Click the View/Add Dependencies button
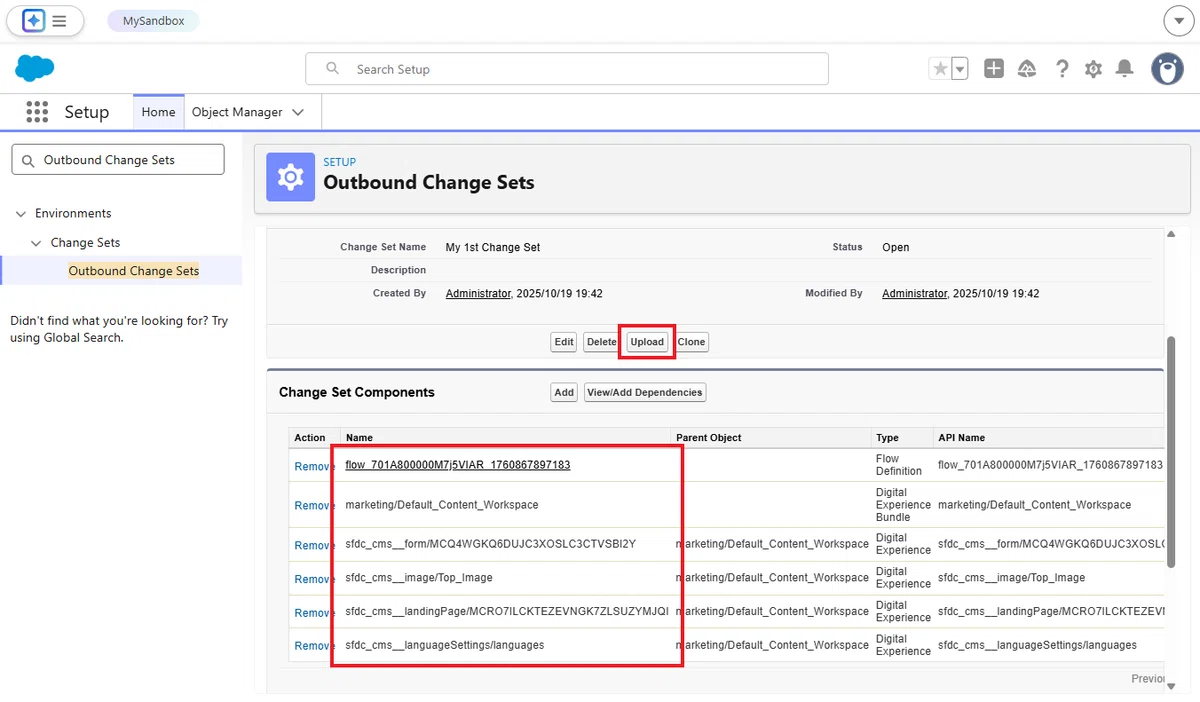 point(645,392)
